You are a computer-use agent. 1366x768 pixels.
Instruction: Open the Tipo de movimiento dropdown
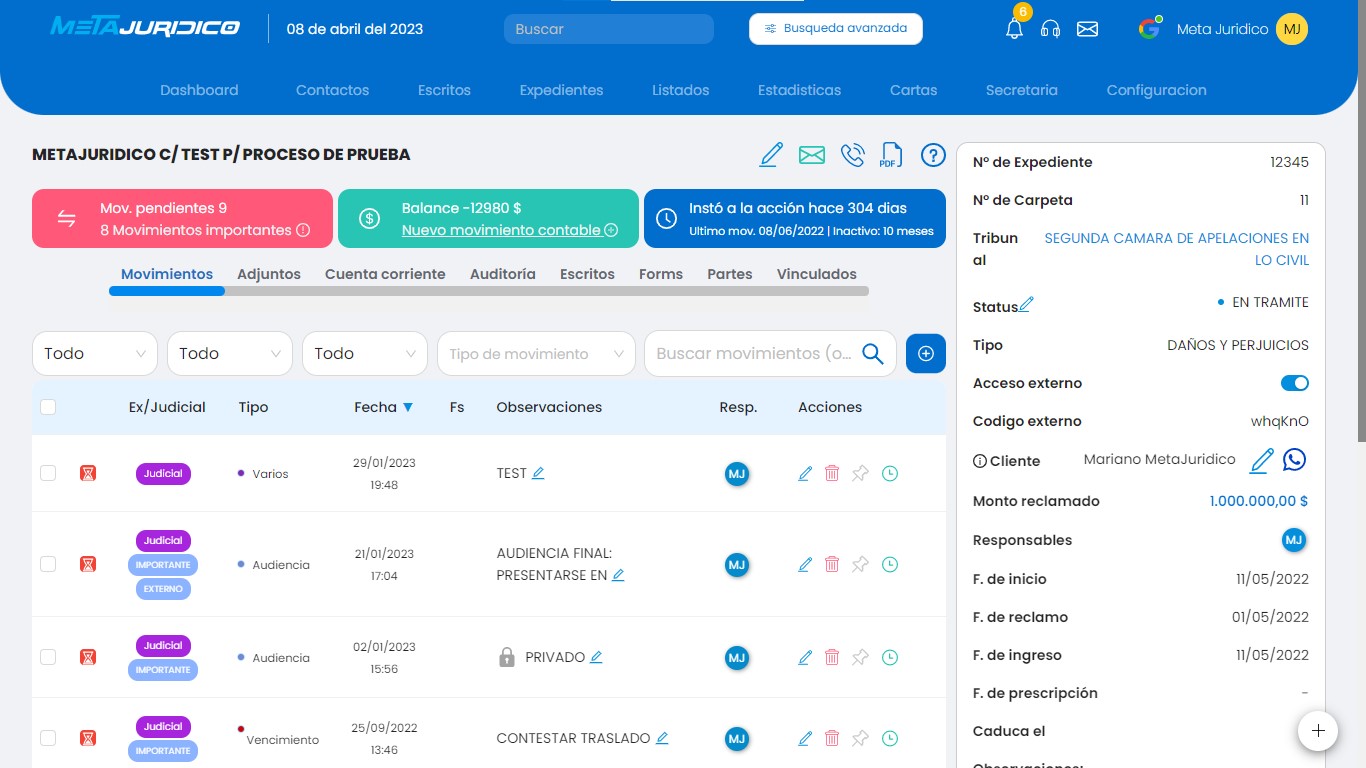tap(536, 353)
